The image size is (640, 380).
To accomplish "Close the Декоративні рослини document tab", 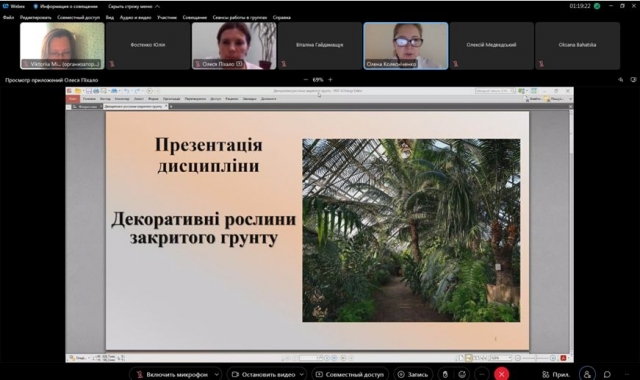I will pos(166,107).
